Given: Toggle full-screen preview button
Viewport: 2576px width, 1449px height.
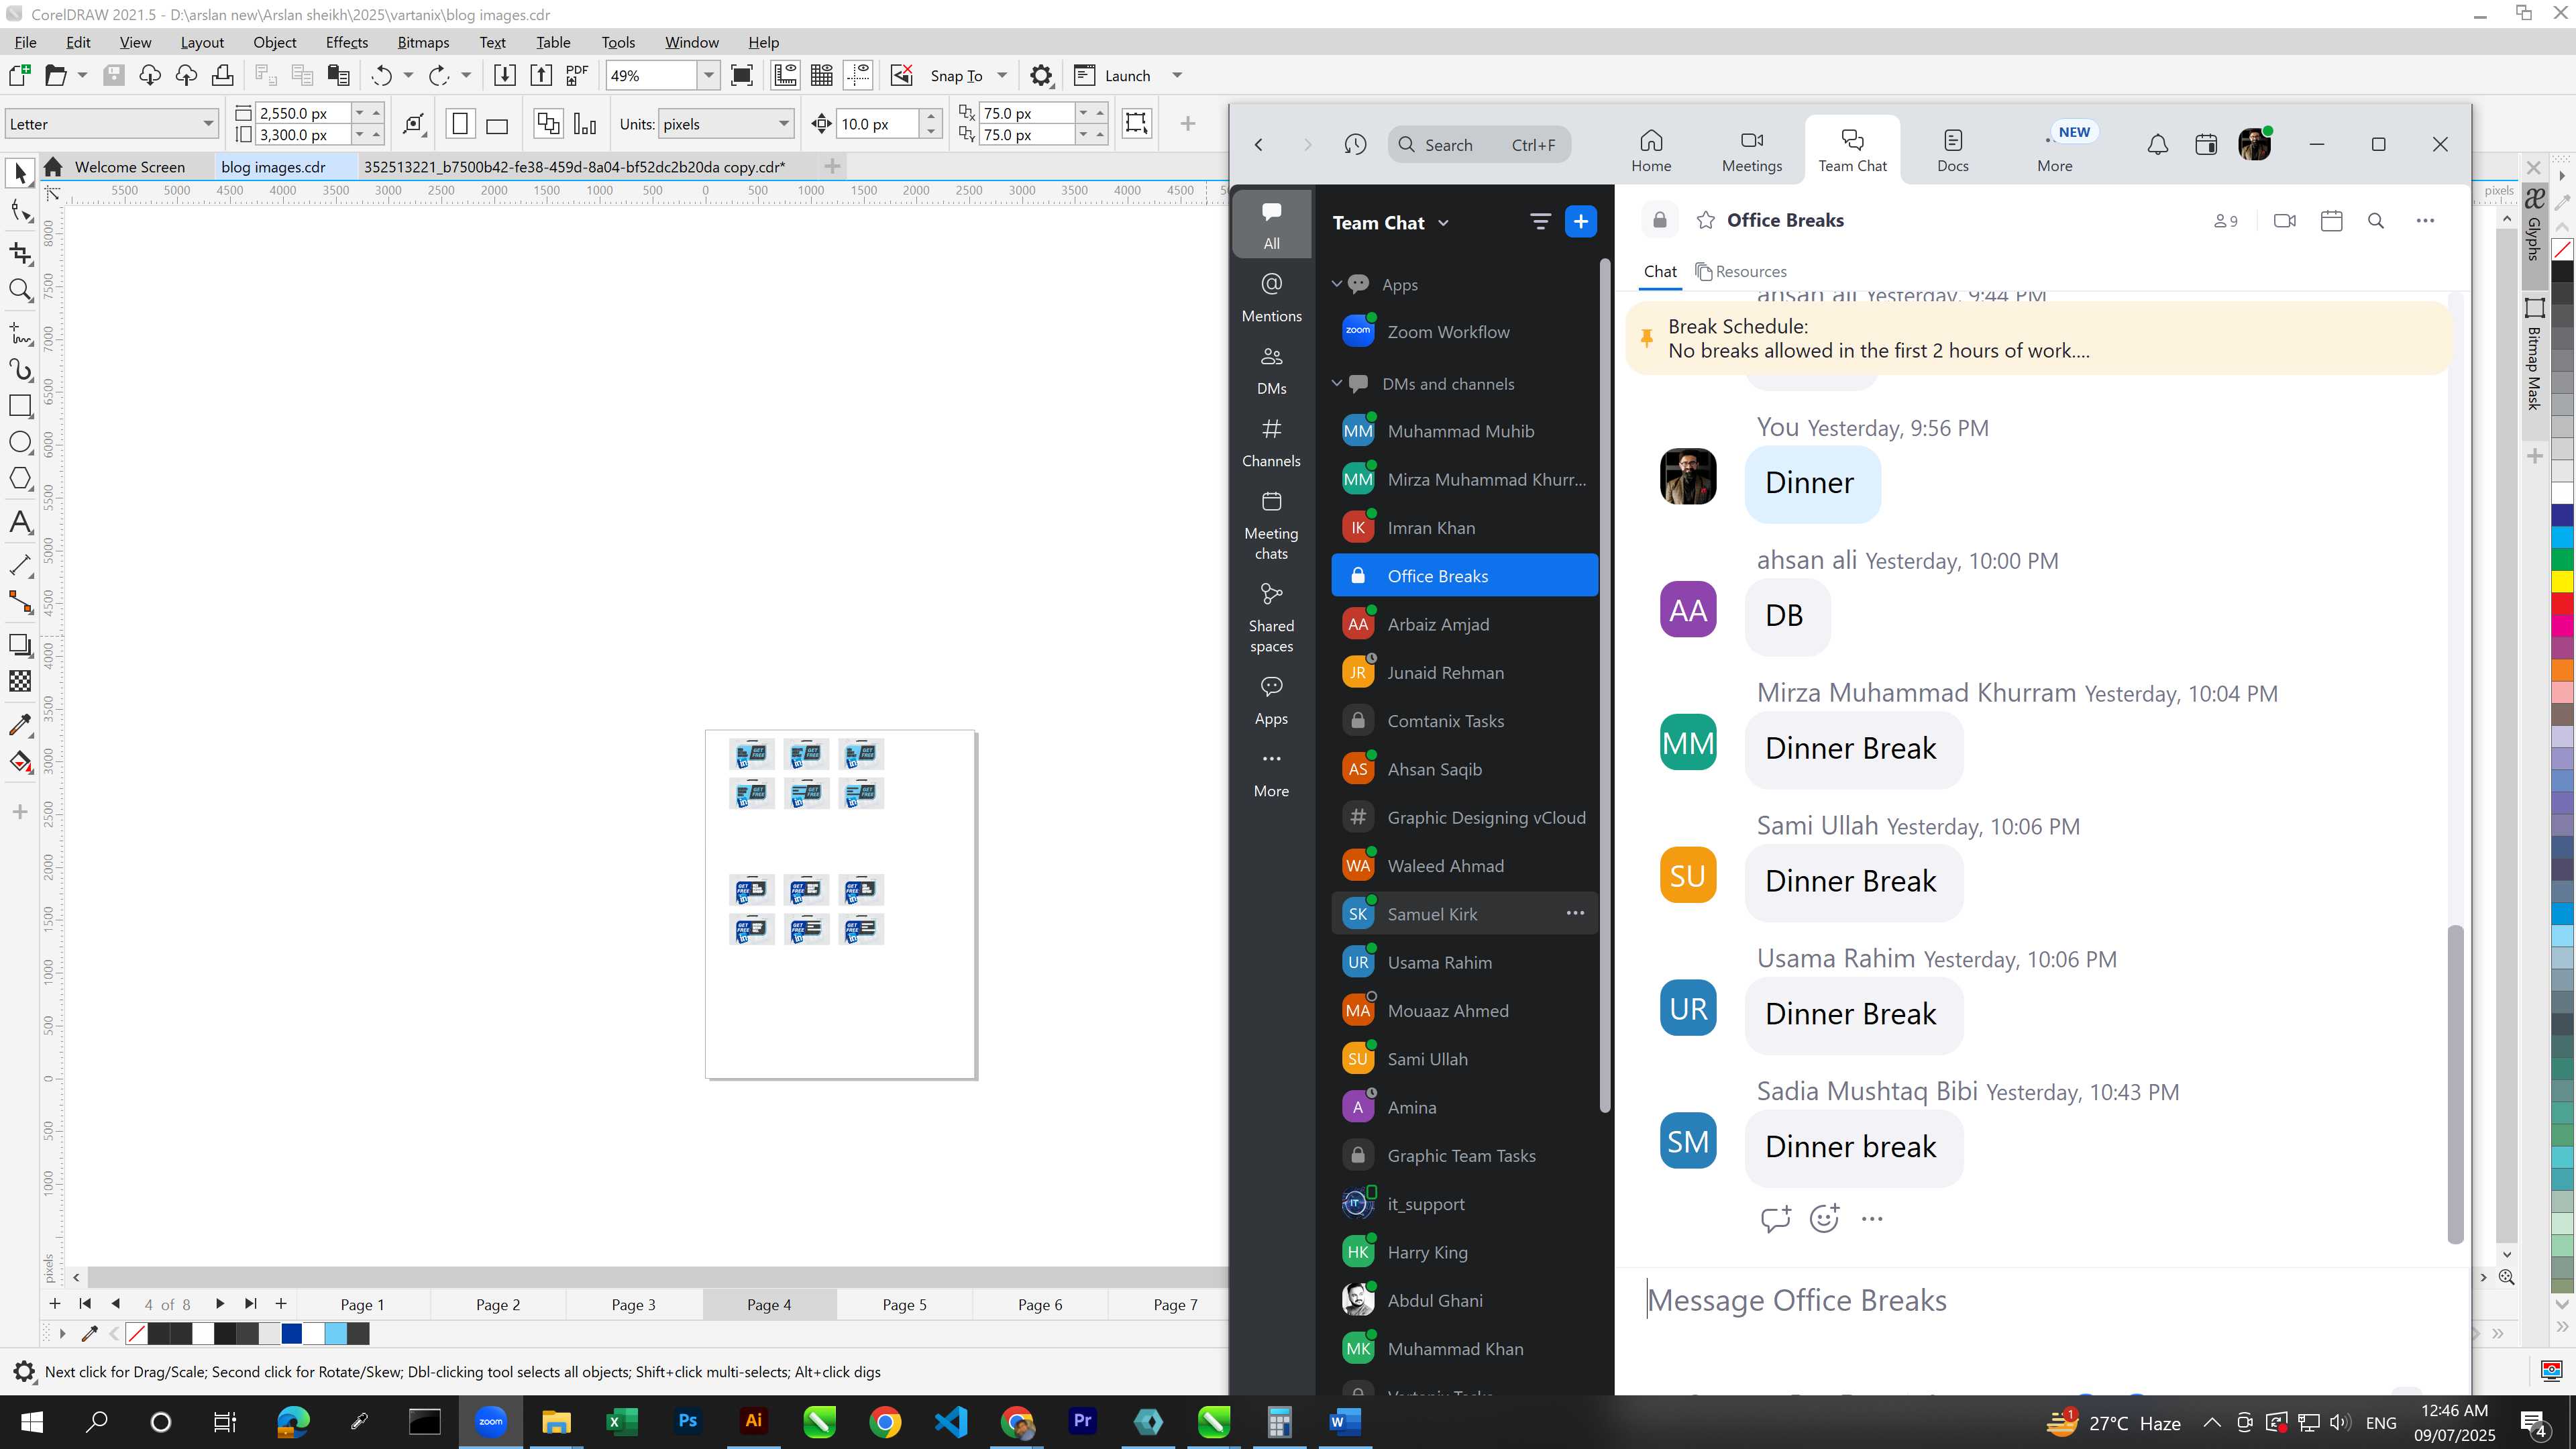Looking at the screenshot, I should tap(742, 75).
